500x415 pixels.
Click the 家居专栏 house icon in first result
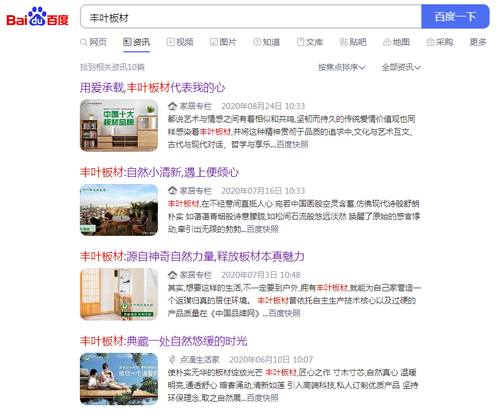pyautogui.click(x=172, y=106)
